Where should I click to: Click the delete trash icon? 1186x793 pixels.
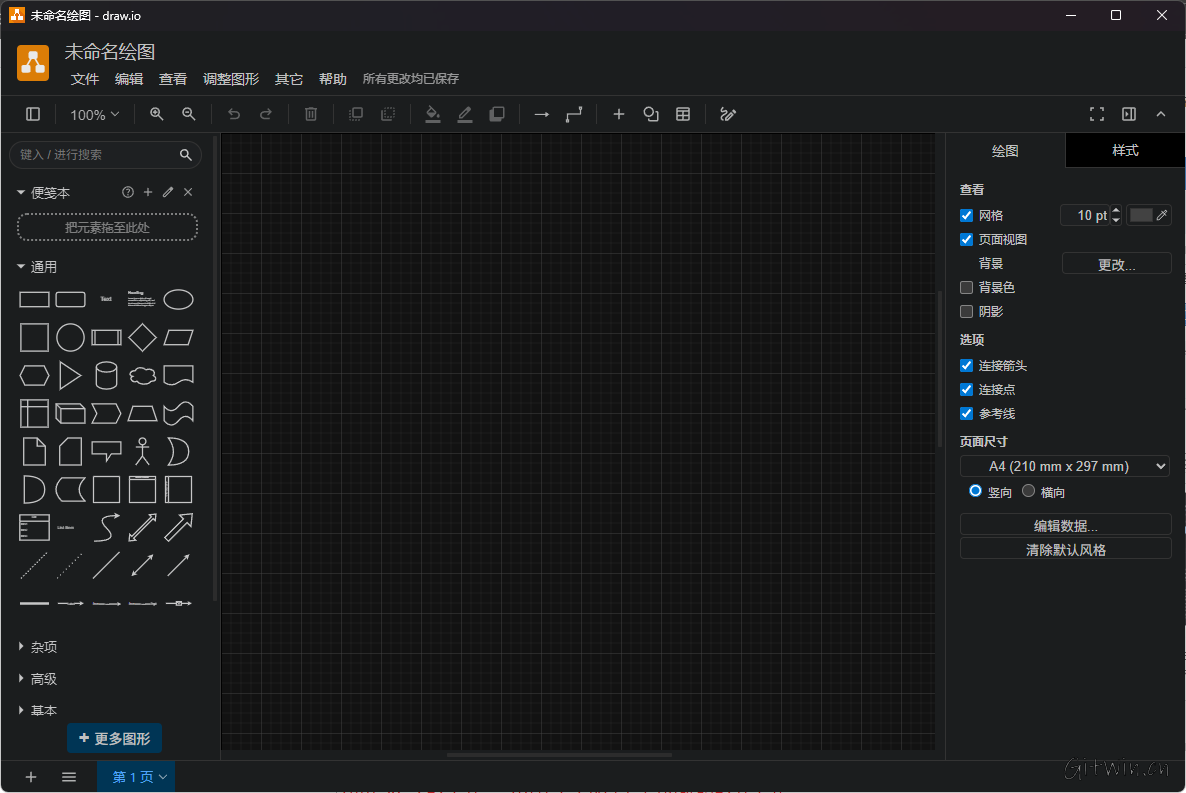pos(311,114)
